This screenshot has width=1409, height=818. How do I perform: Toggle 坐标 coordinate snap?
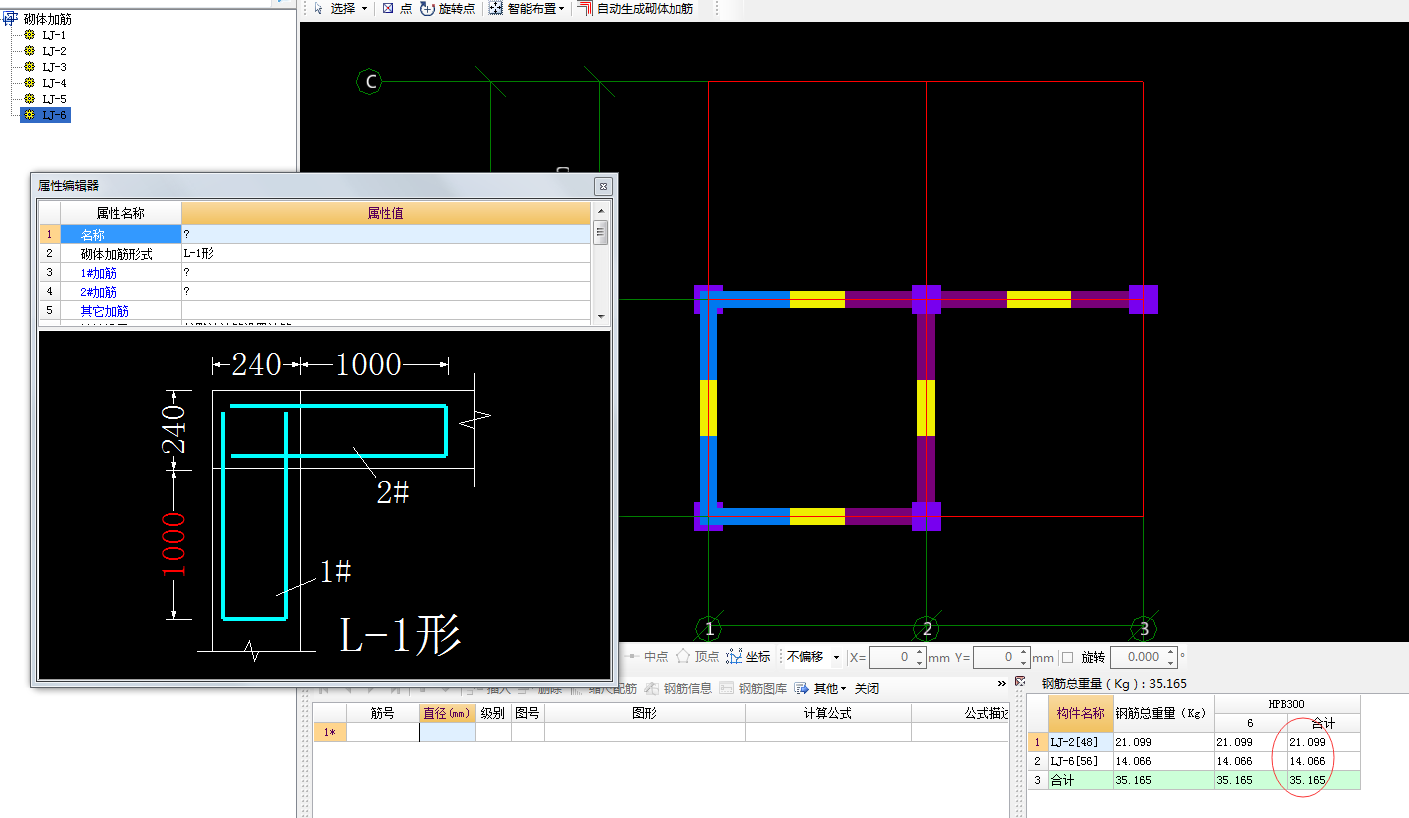[748, 657]
